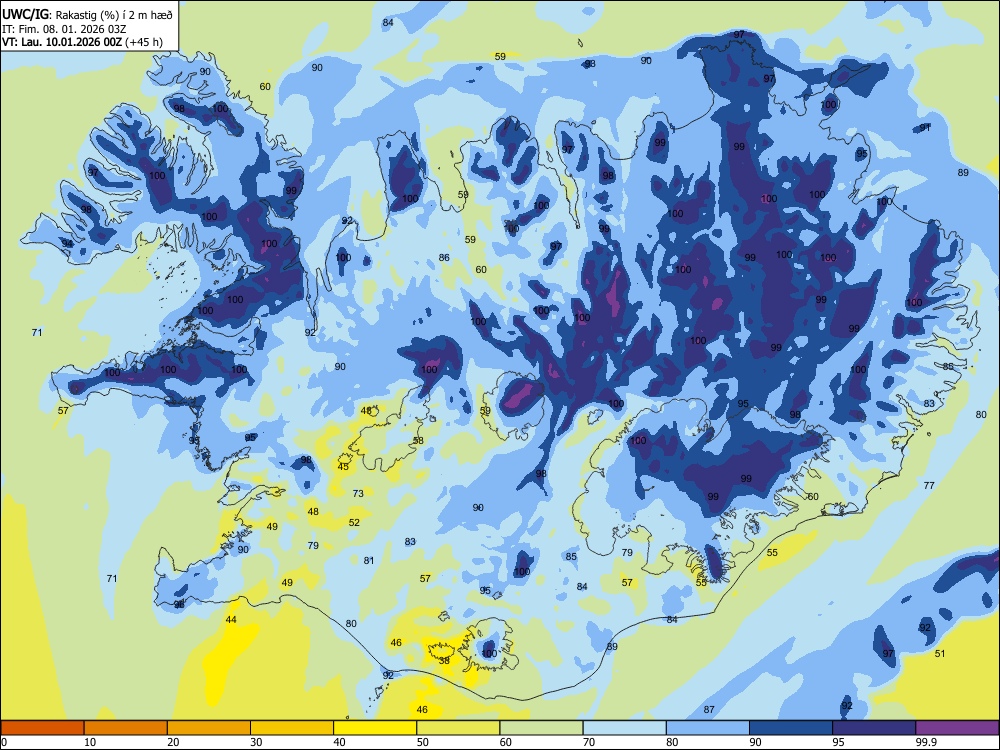Click the map value '81'
This screenshot has height=750, width=1000.
point(369,560)
